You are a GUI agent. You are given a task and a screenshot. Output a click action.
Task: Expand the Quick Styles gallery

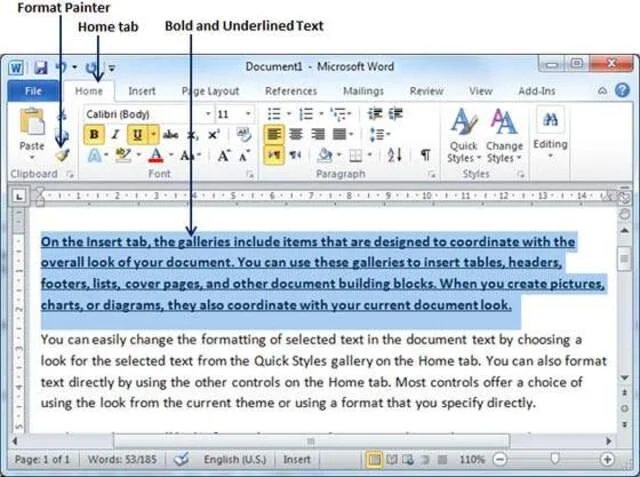[464, 135]
